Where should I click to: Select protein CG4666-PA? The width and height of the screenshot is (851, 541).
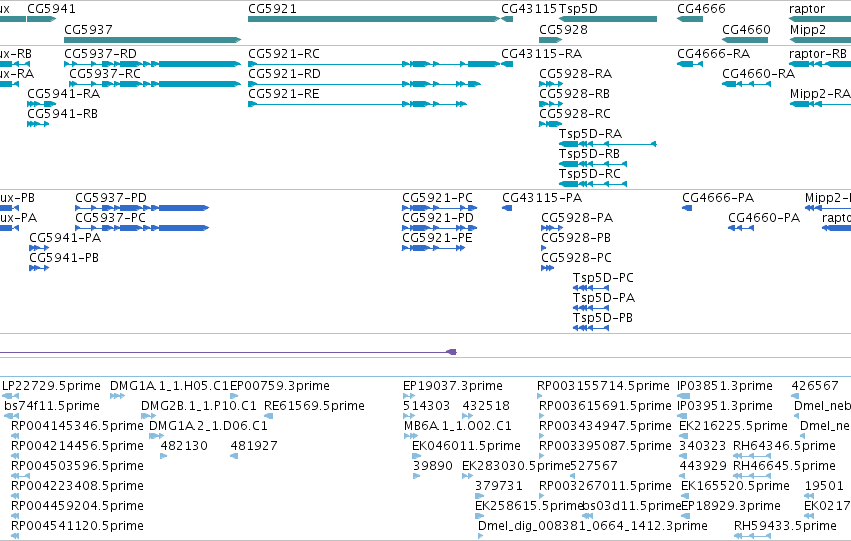pos(687,208)
